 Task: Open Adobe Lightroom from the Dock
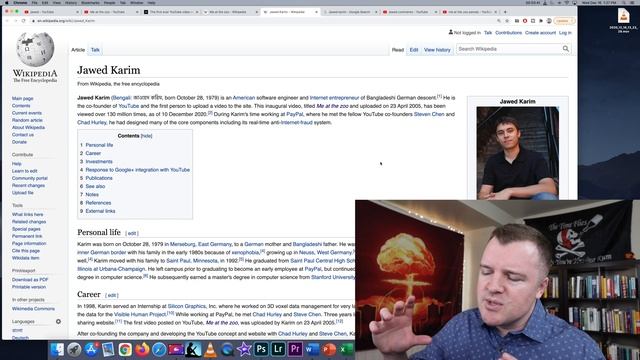(x=278, y=349)
